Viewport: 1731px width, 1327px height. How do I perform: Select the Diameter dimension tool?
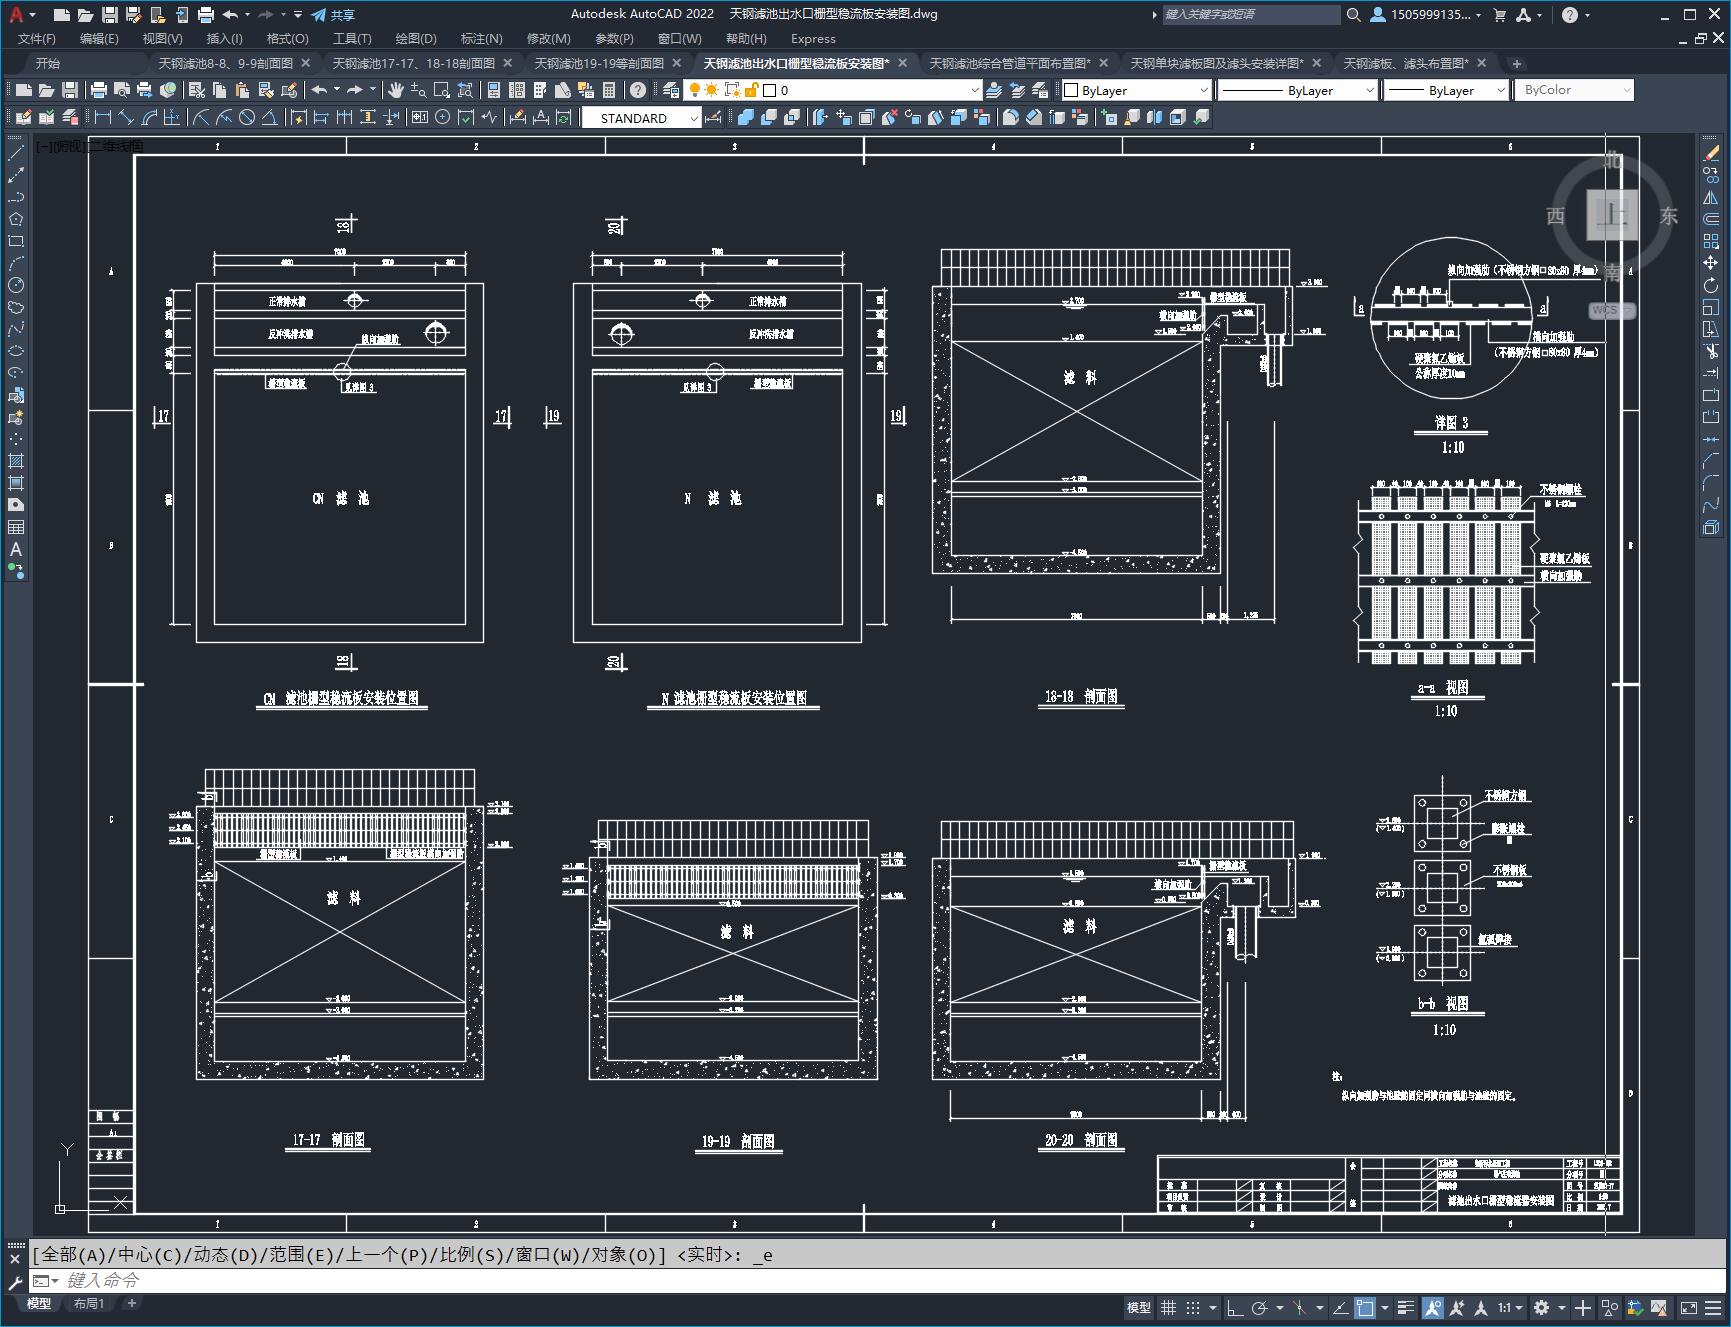click(246, 118)
